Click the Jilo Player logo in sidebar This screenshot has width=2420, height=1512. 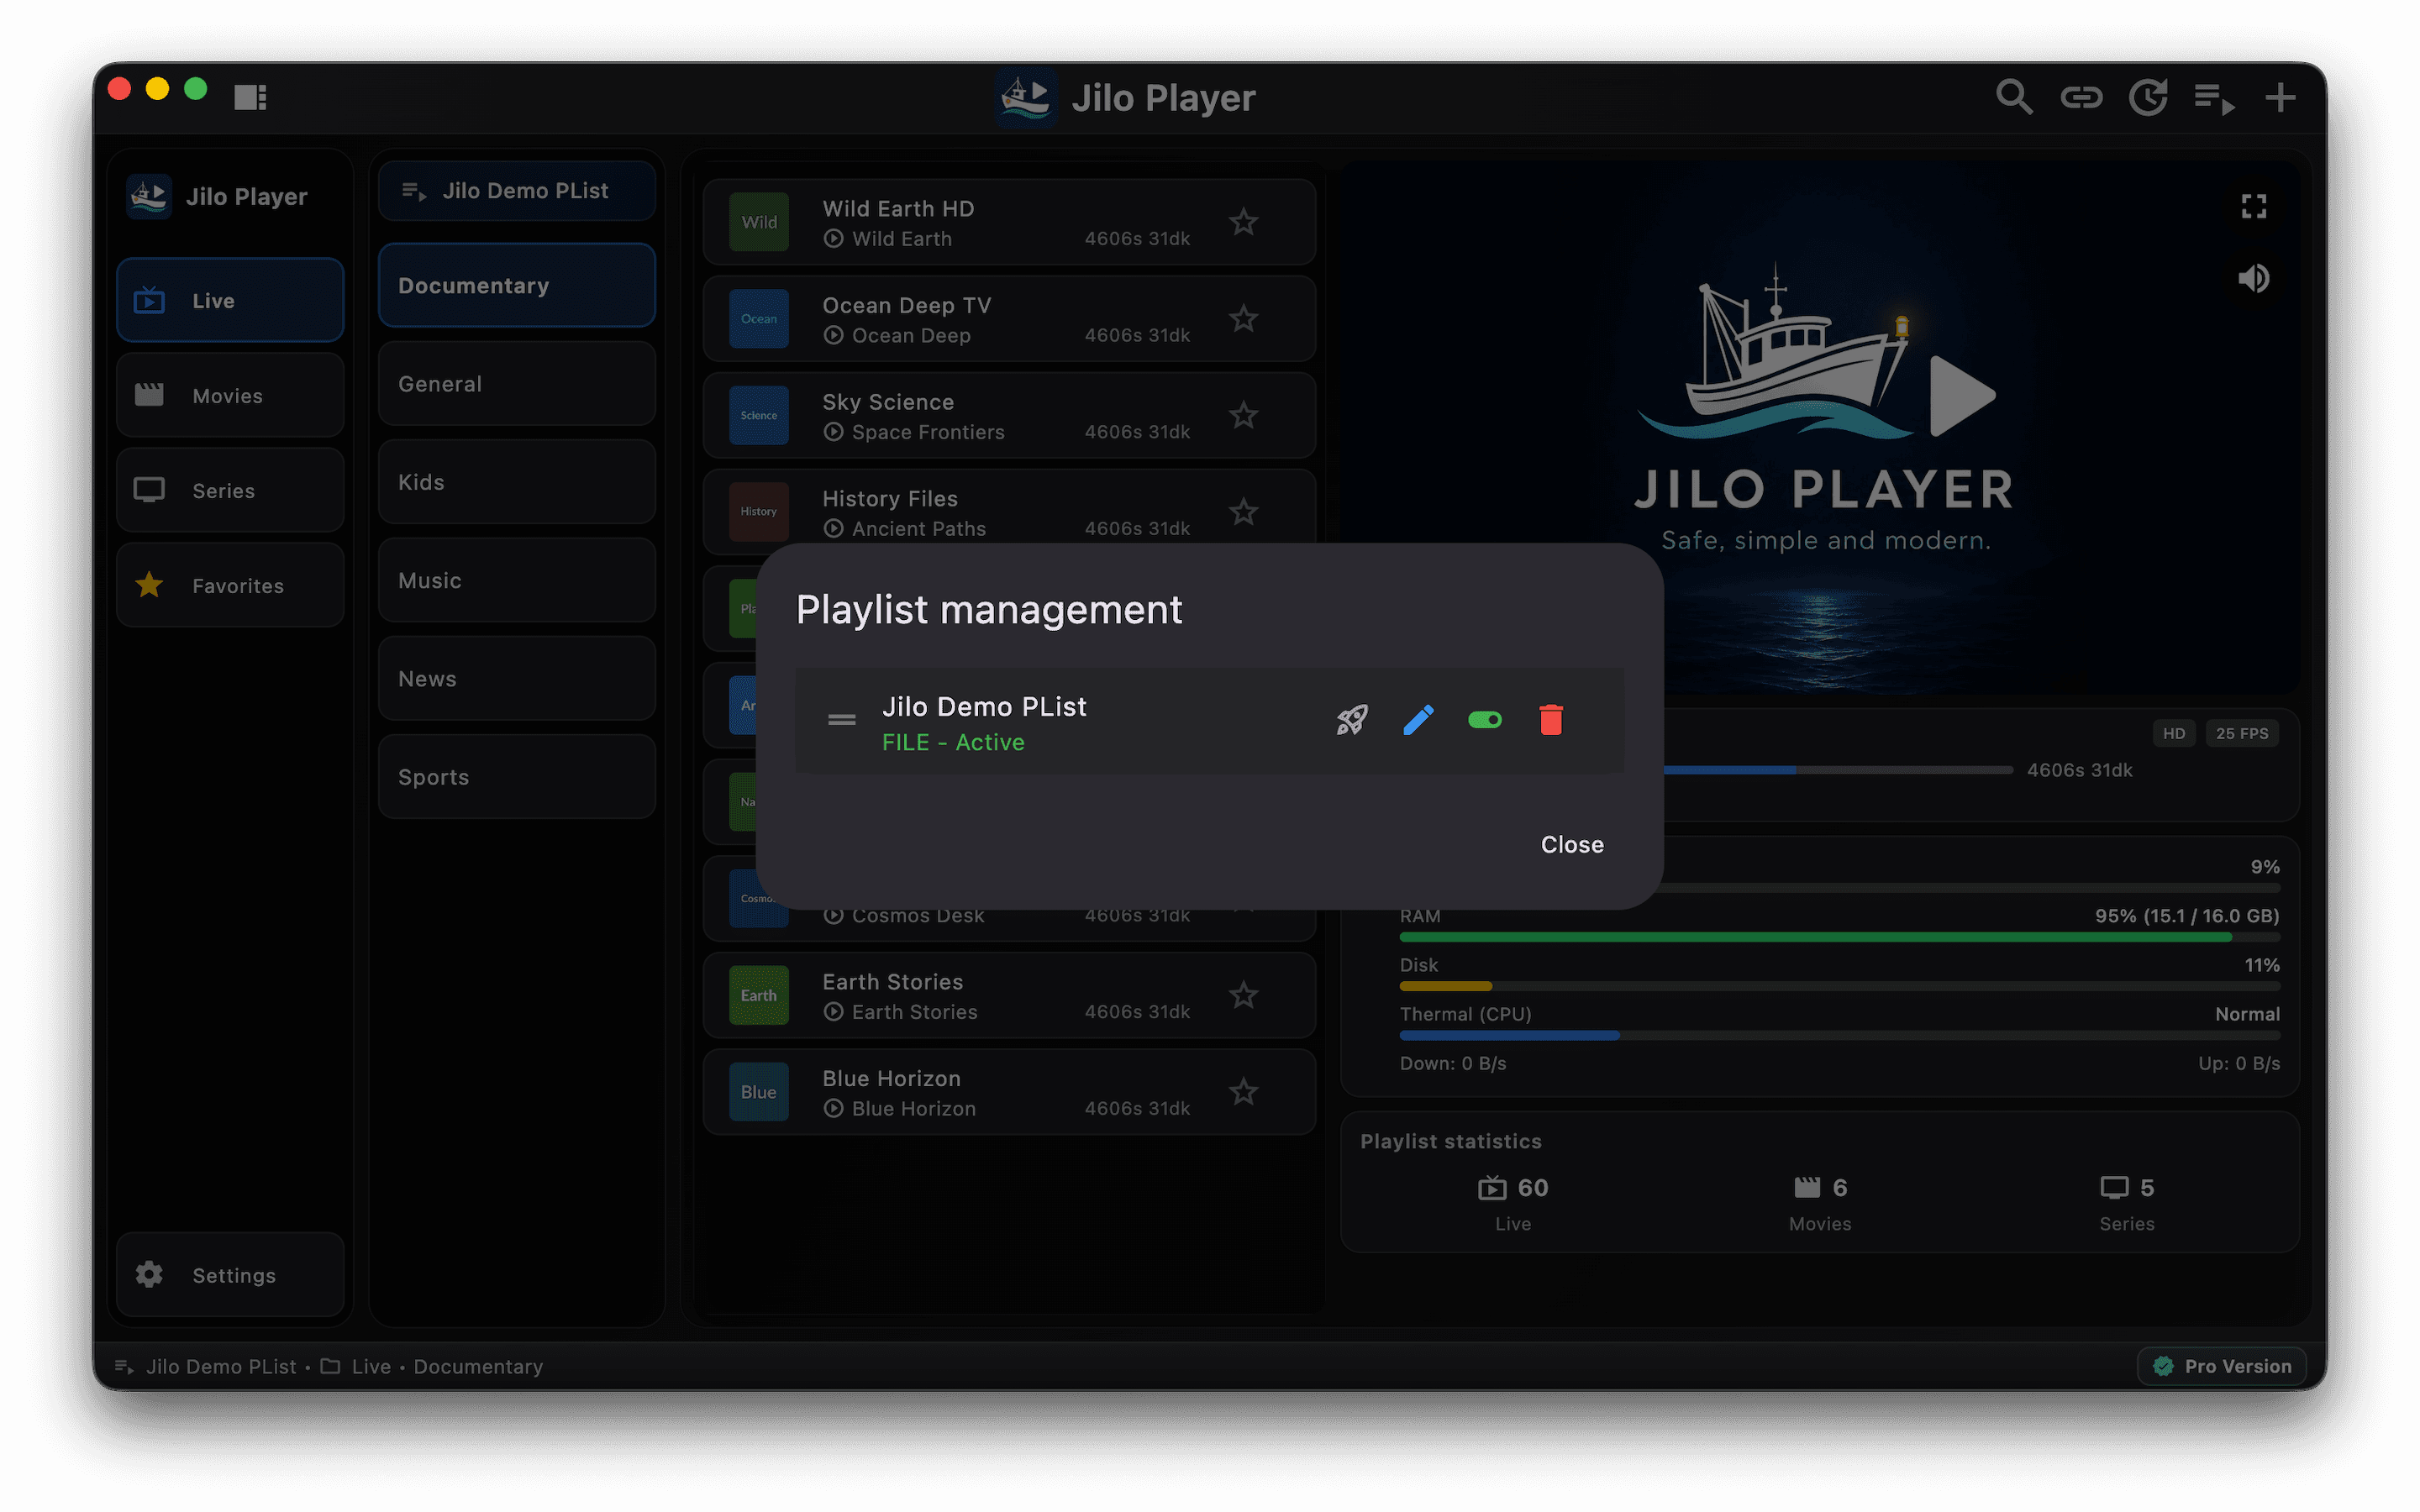coord(148,196)
